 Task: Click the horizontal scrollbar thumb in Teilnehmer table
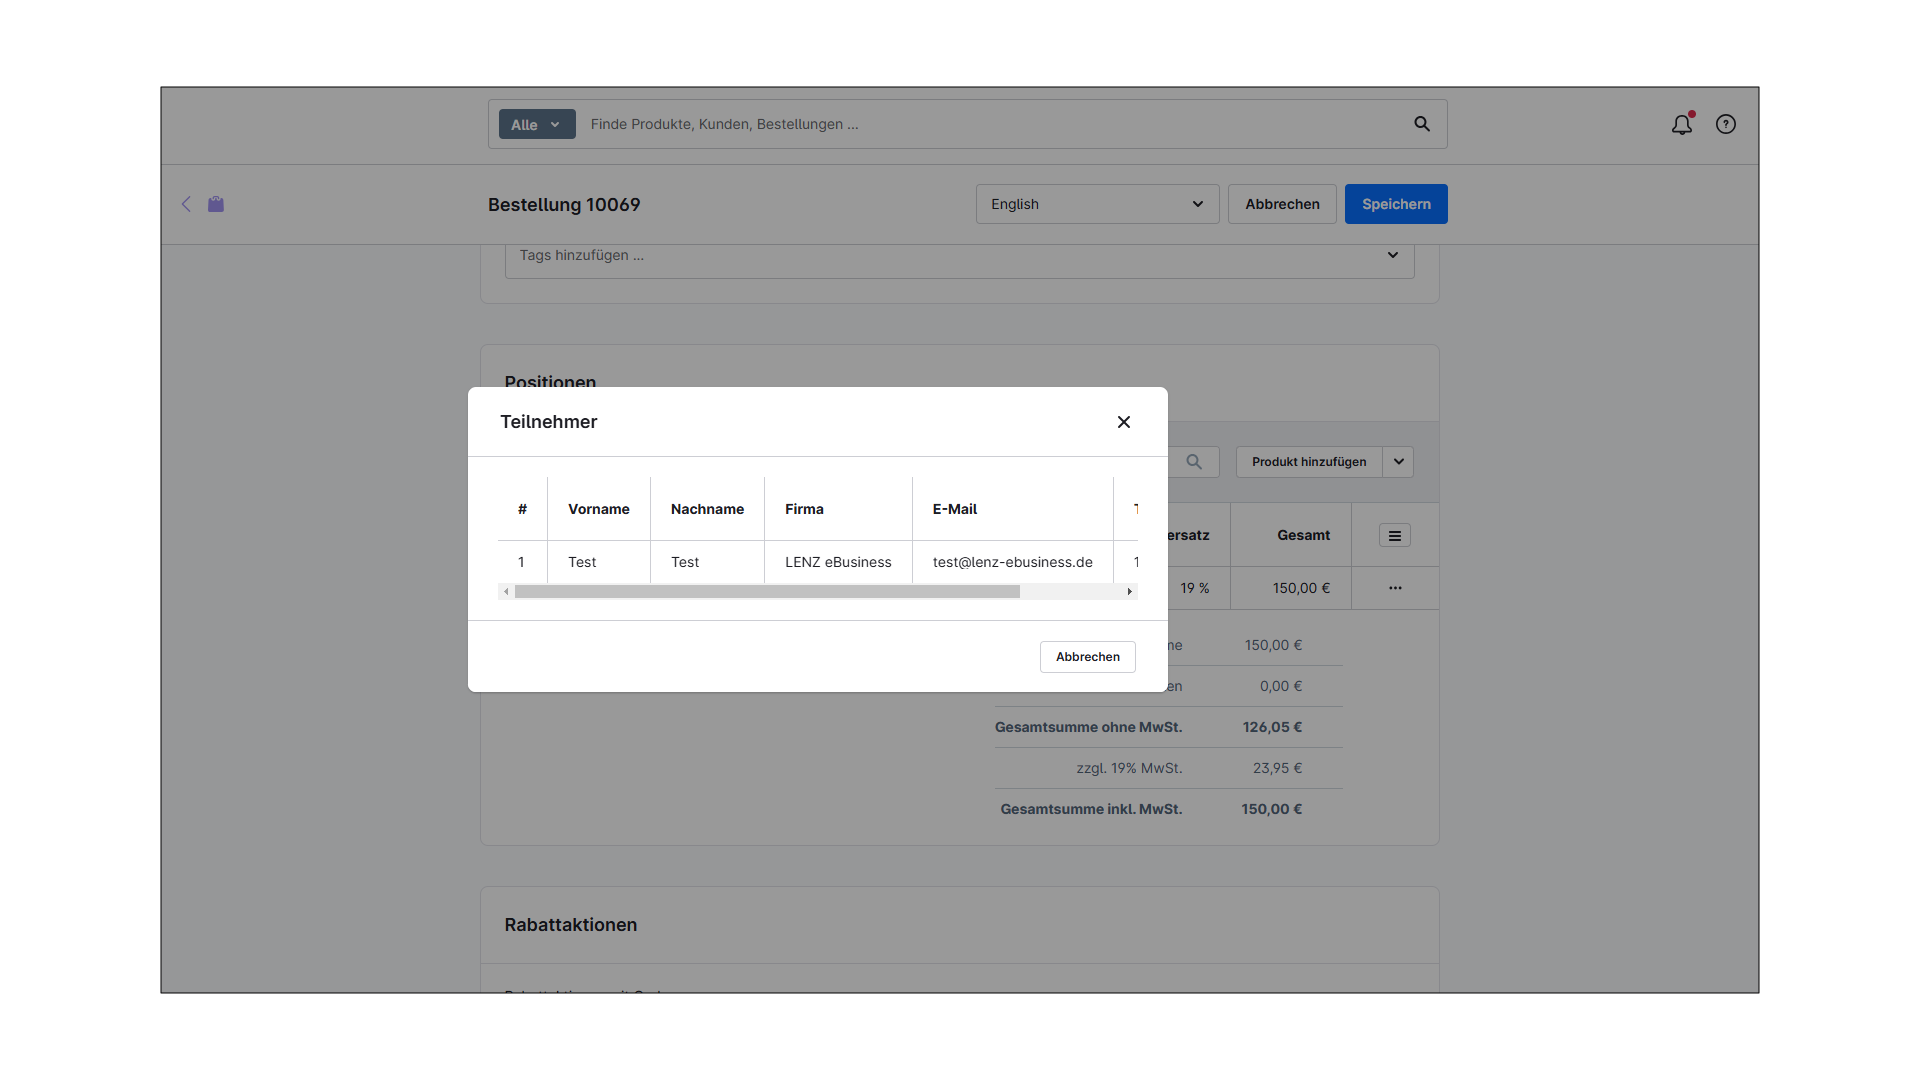coord(767,592)
